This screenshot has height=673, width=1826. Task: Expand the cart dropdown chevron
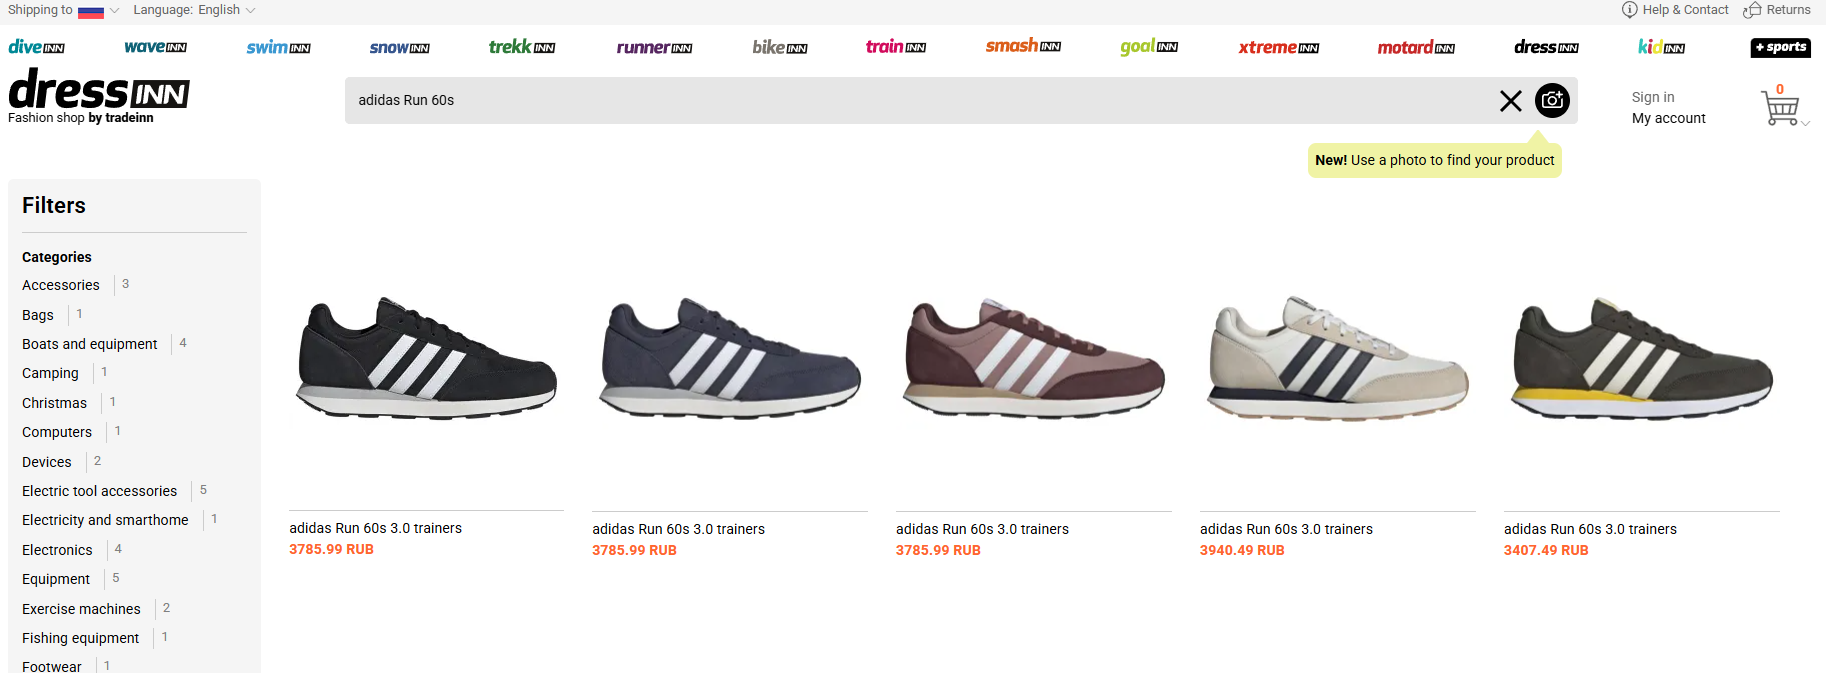click(x=1806, y=123)
